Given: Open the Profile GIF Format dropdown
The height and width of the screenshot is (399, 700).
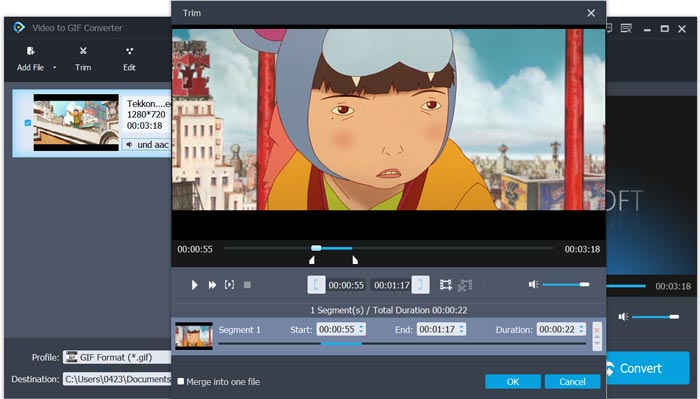Looking at the screenshot, I should click(x=117, y=357).
